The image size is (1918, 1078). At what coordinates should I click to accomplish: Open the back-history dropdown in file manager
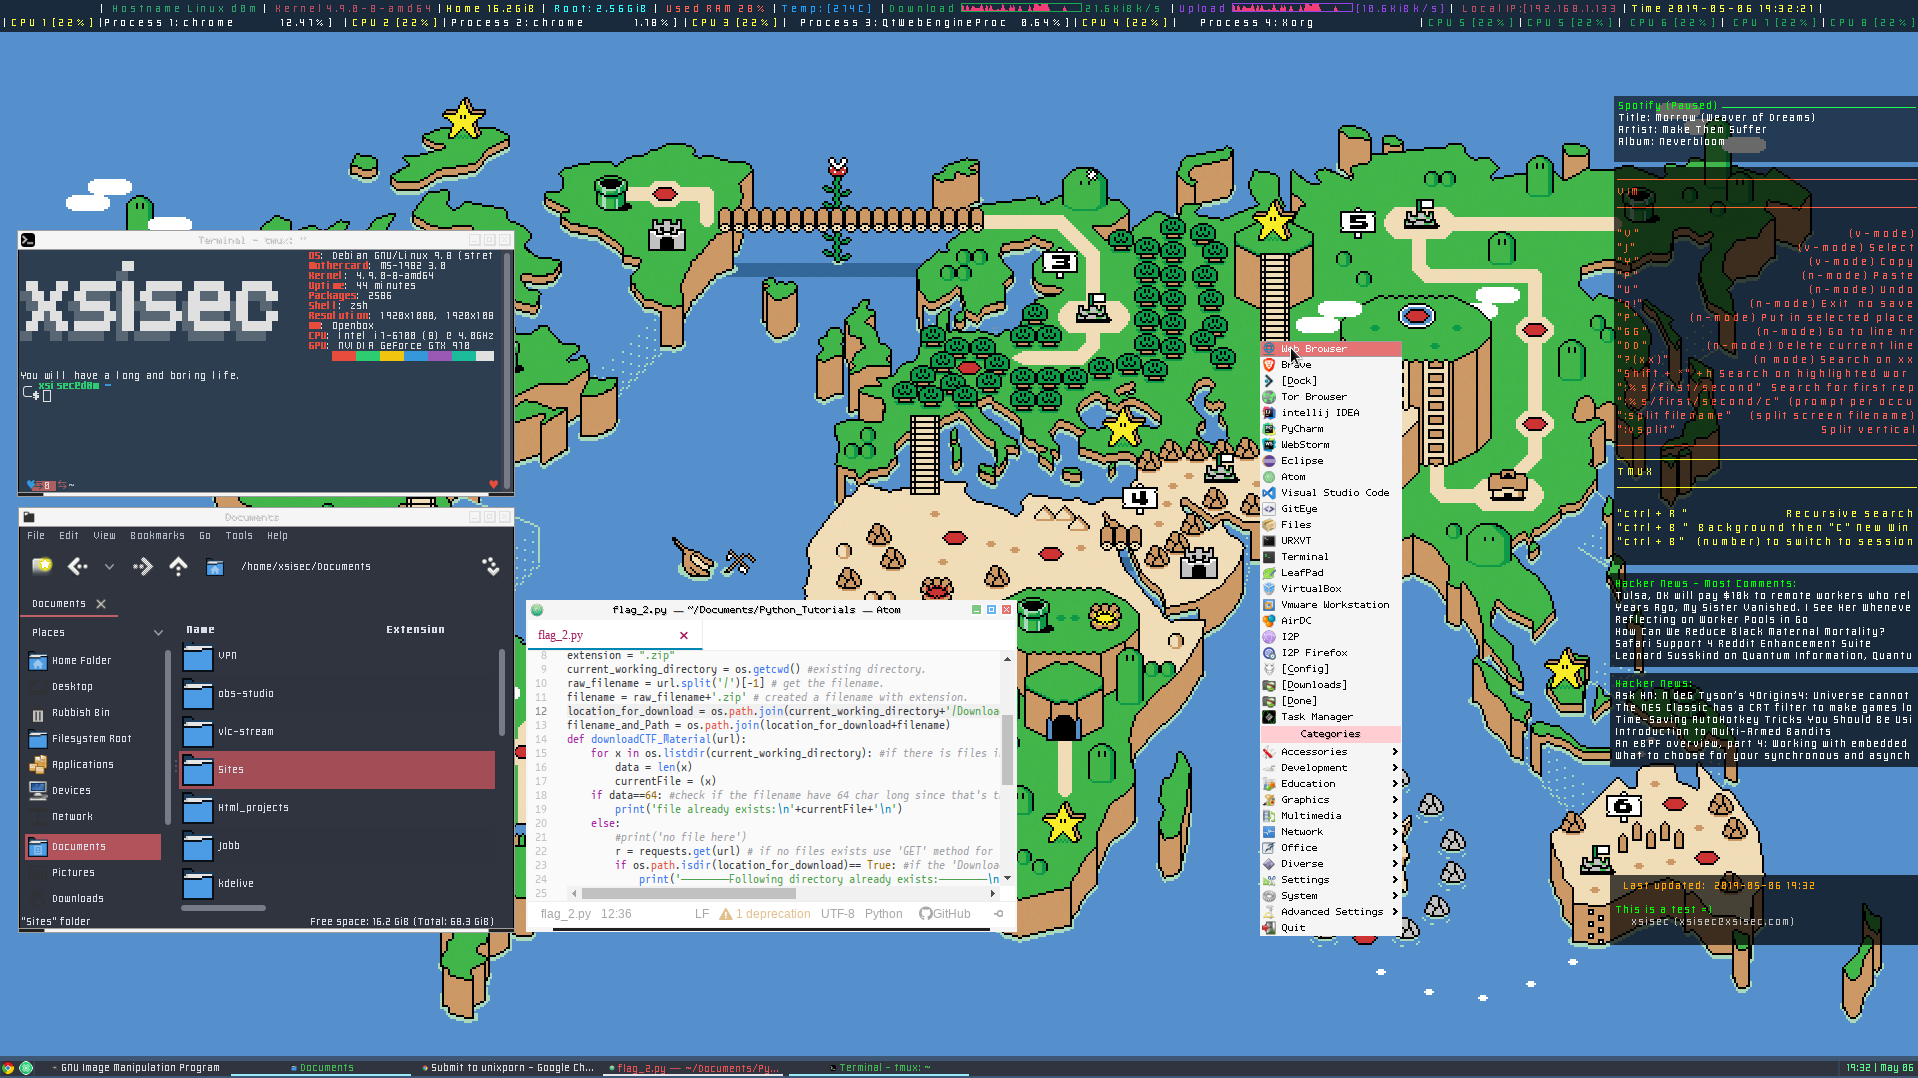click(x=109, y=567)
